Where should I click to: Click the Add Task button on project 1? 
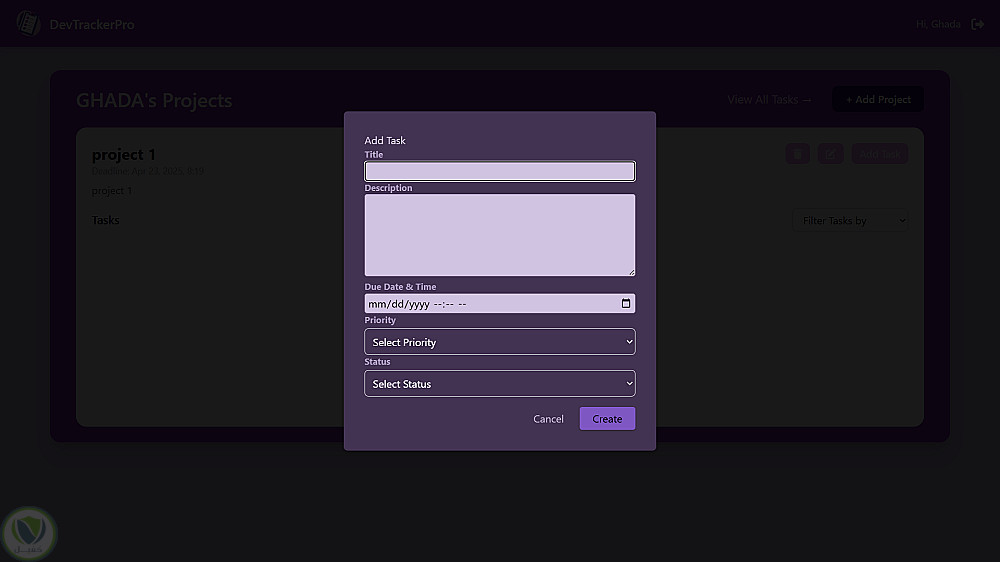(879, 154)
